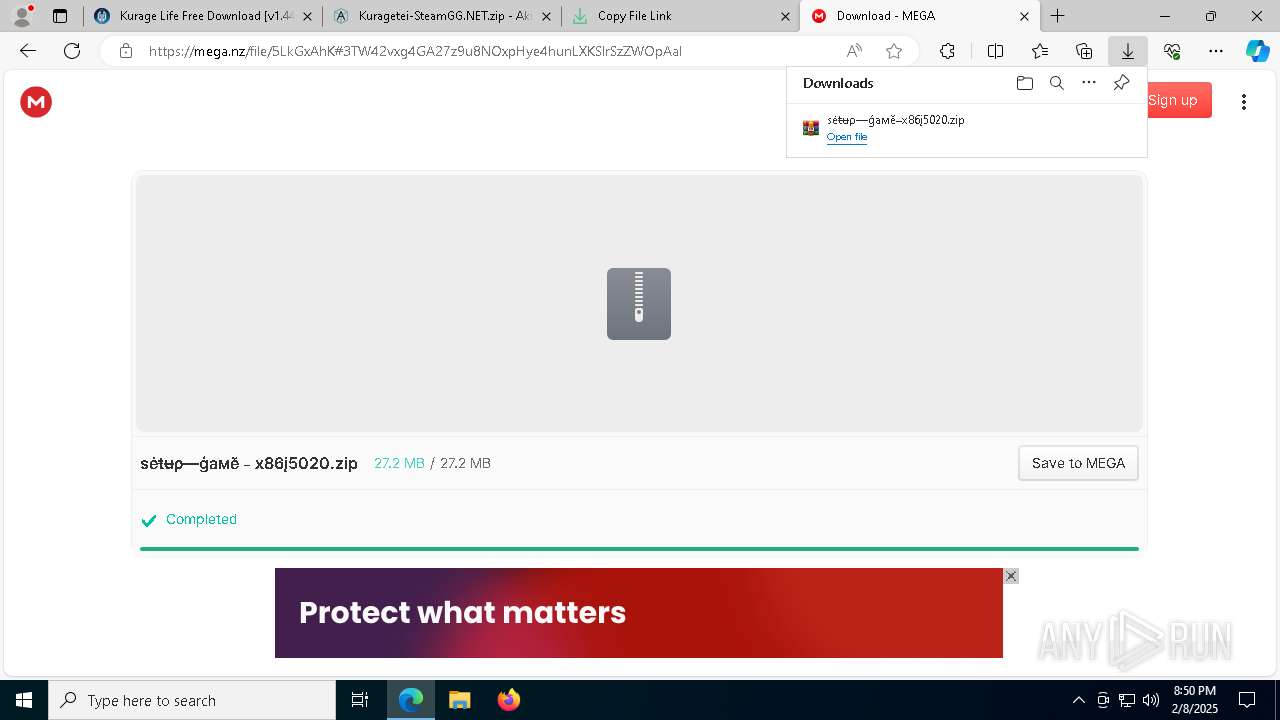Open network status tray icon
The width and height of the screenshot is (1280, 720).
pos(1127,700)
